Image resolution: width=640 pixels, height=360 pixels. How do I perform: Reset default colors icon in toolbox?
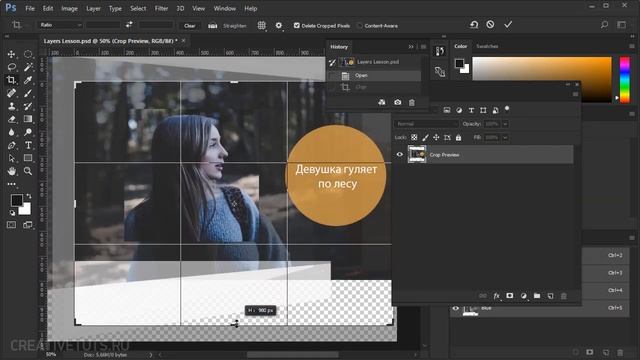[x=12, y=213]
